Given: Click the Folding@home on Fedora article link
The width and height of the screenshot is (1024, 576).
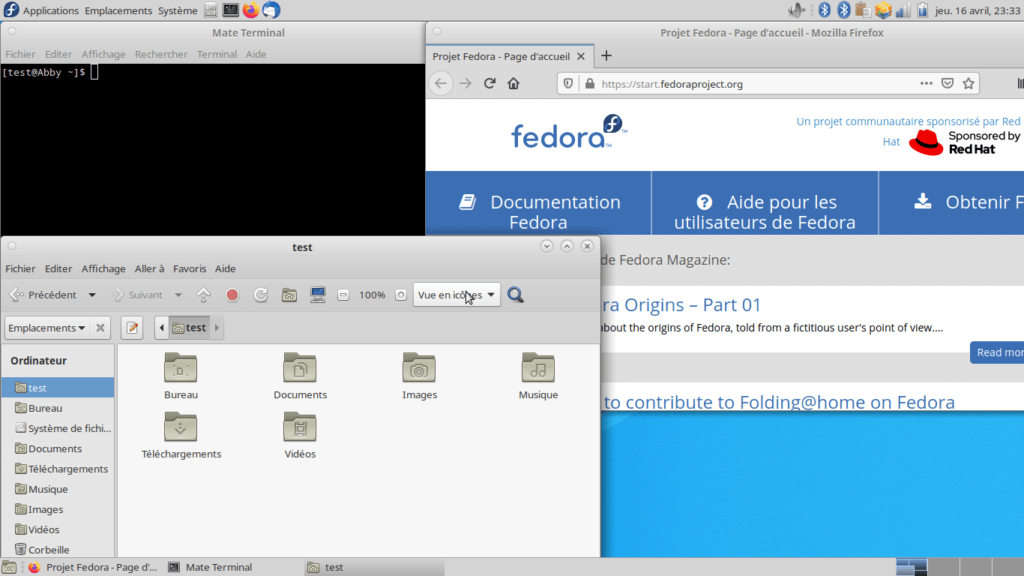Looking at the screenshot, I should click(779, 402).
